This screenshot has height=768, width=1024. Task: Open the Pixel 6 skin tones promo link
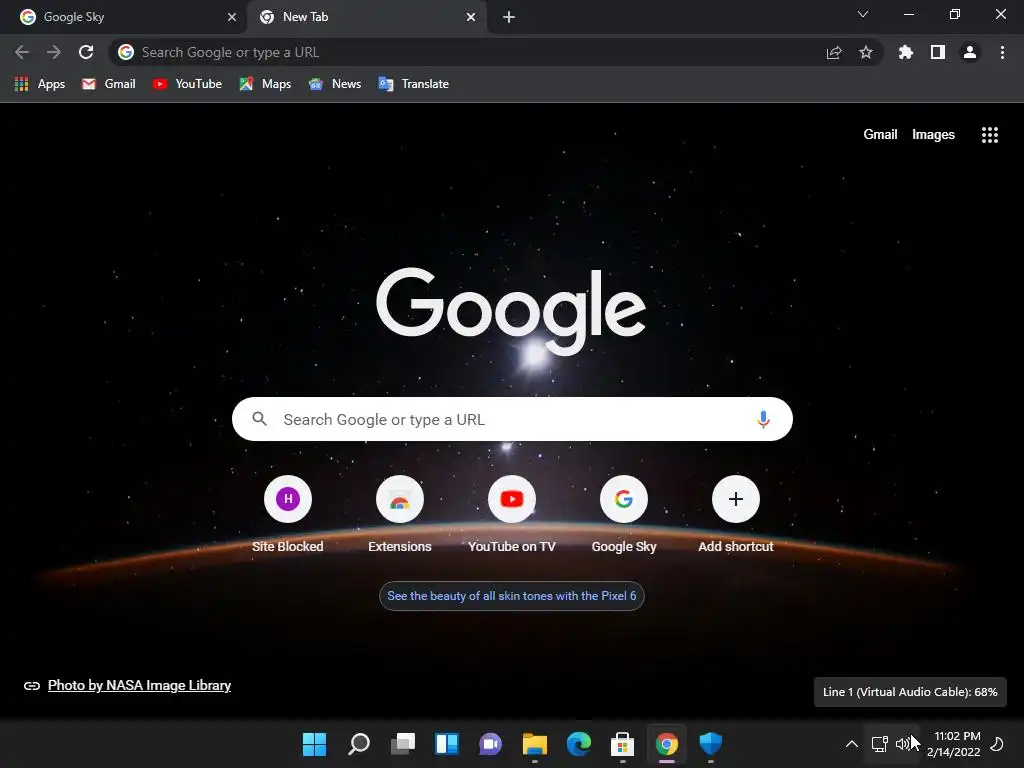[x=511, y=596]
